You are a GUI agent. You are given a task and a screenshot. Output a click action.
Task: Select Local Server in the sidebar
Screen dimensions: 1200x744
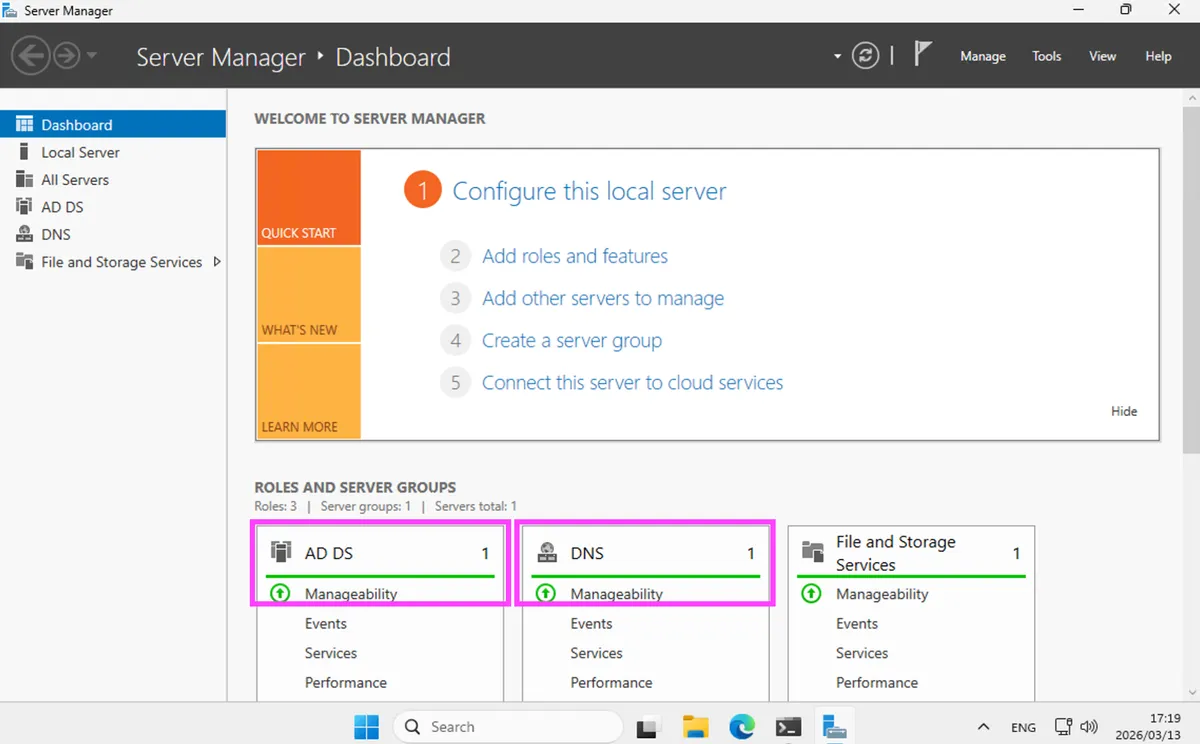click(x=80, y=152)
